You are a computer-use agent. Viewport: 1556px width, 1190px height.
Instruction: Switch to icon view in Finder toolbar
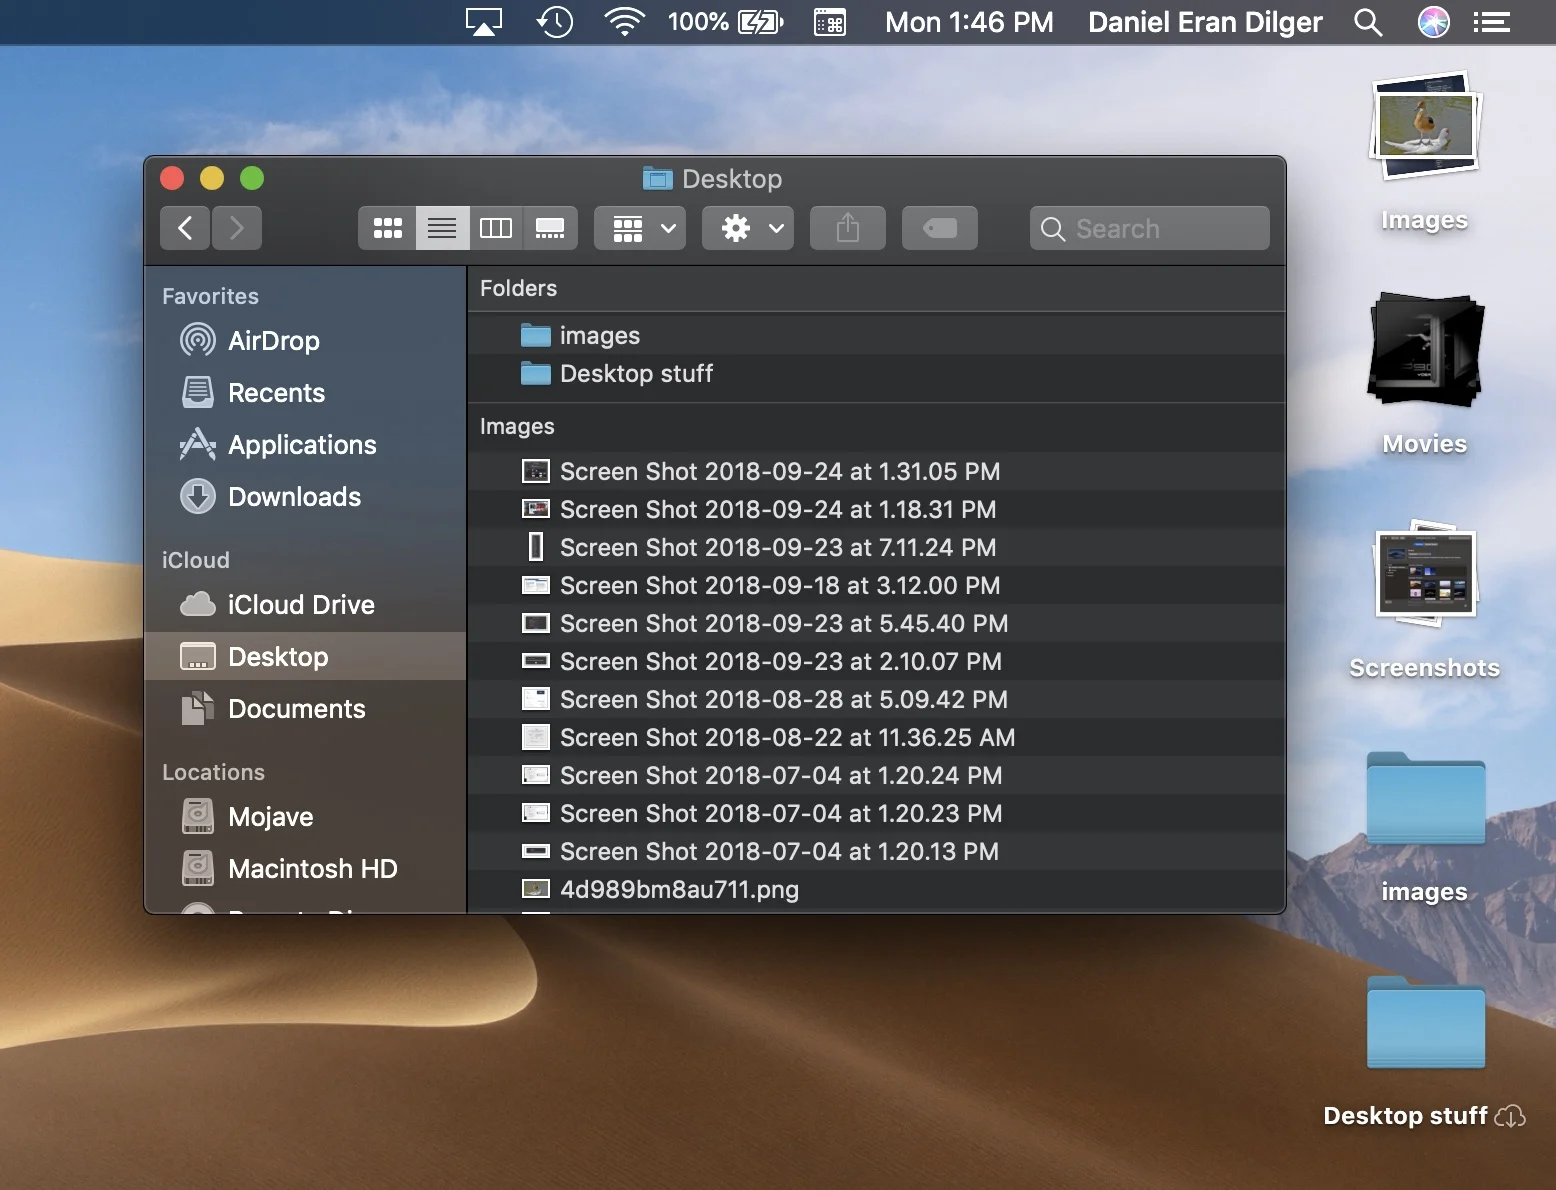pos(387,228)
